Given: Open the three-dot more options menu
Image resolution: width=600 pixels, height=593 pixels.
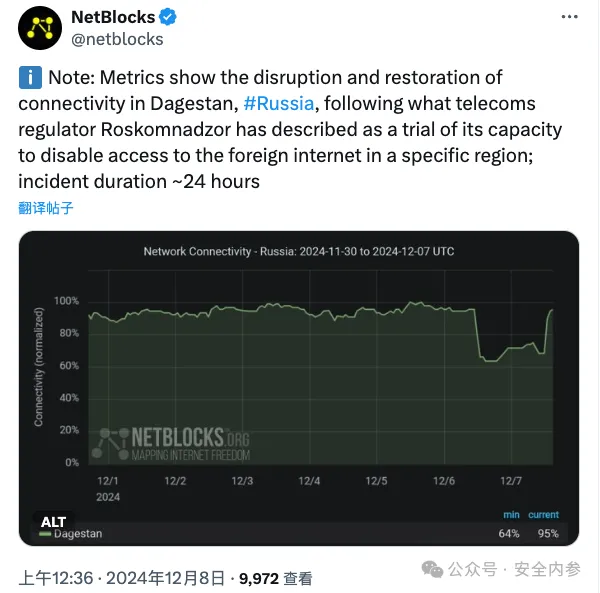Looking at the screenshot, I should pos(569,17).
